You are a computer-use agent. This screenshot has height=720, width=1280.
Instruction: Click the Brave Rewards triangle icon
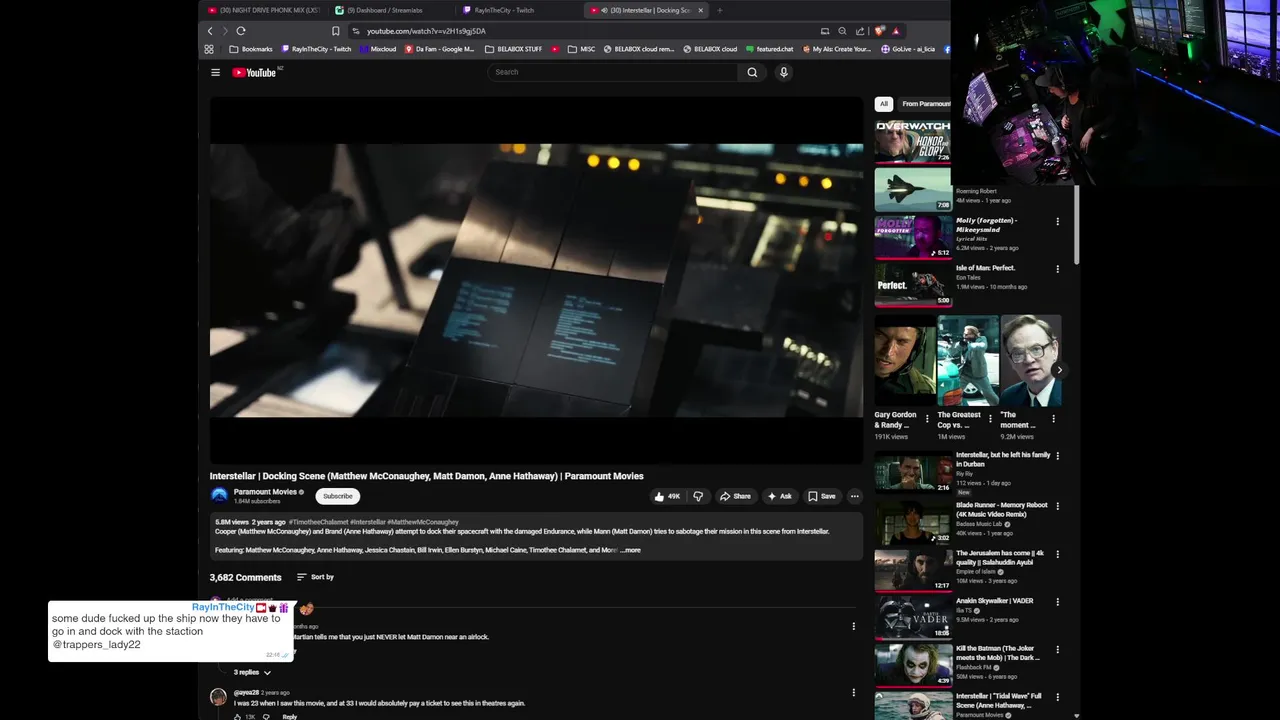coord(896,31)
